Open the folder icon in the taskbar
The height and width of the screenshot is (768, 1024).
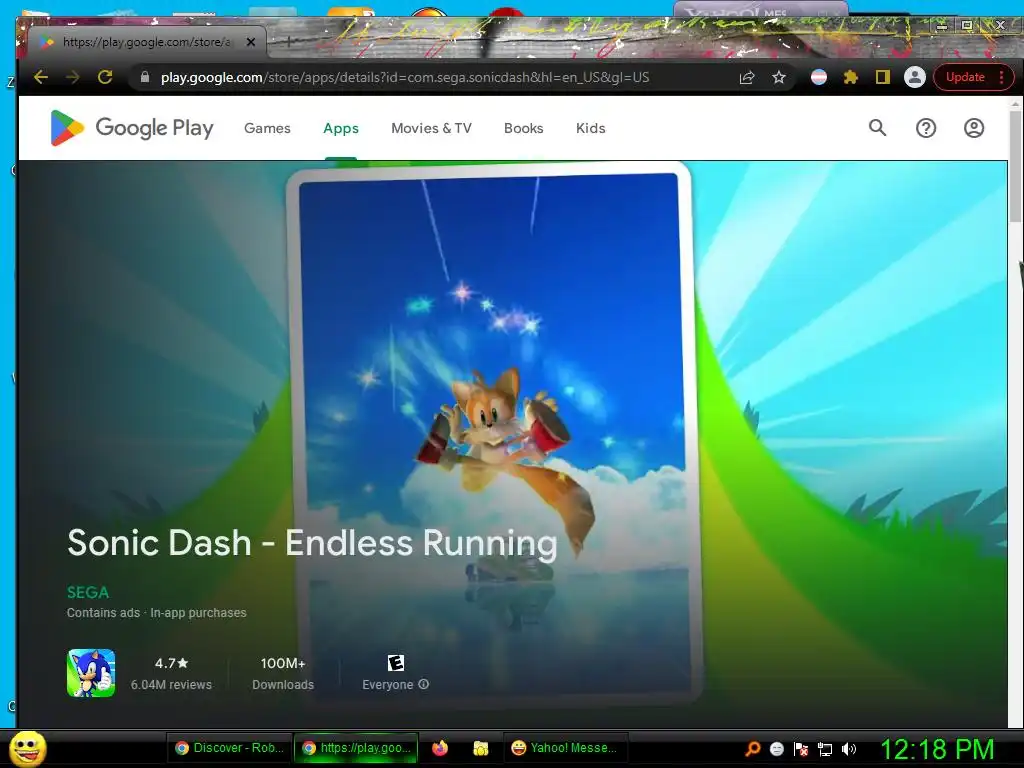tap(481, 748)
